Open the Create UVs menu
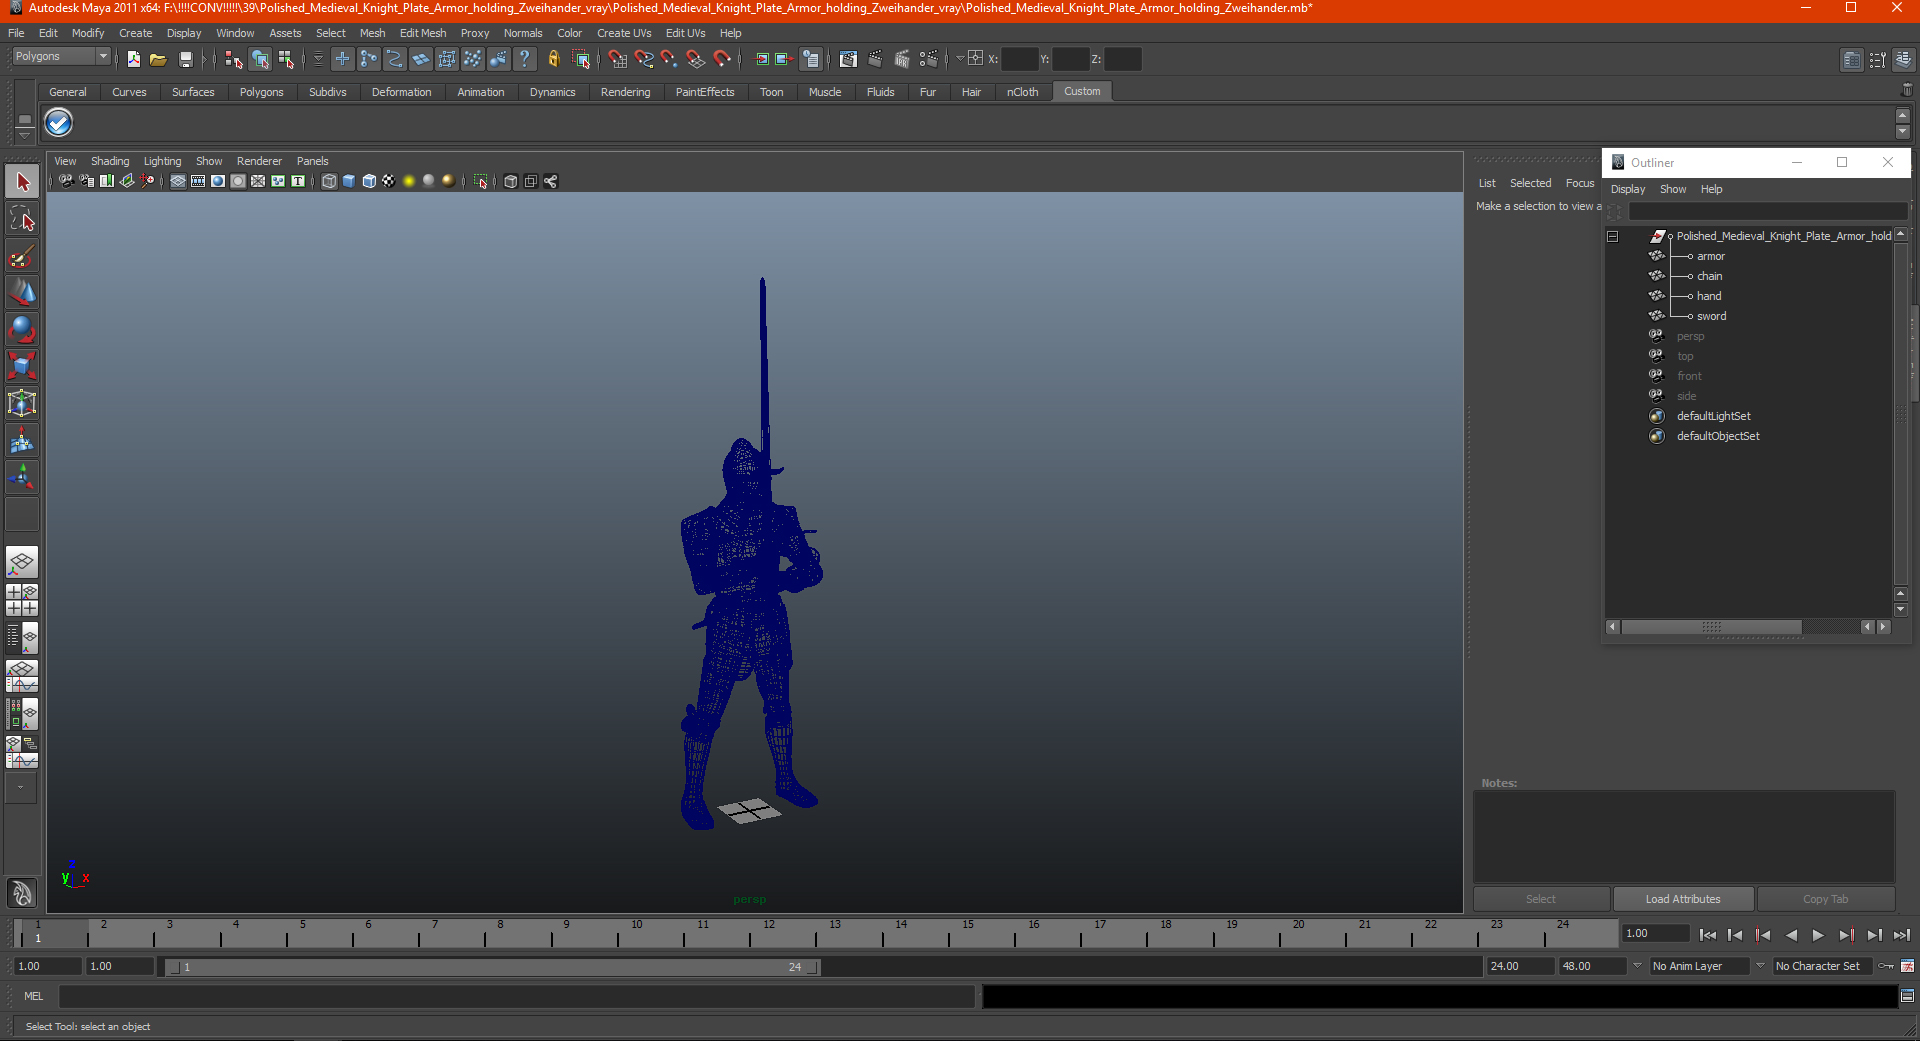 click(x=624, y=33)
